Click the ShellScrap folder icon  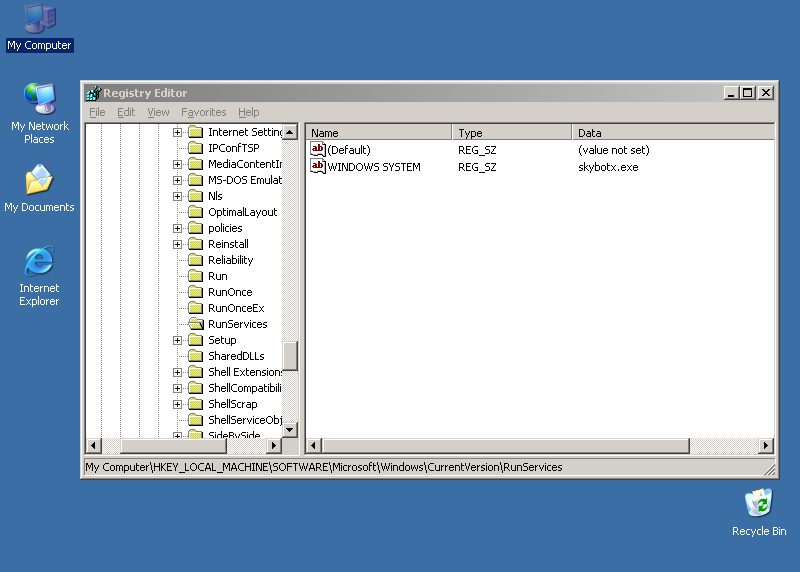195,404
